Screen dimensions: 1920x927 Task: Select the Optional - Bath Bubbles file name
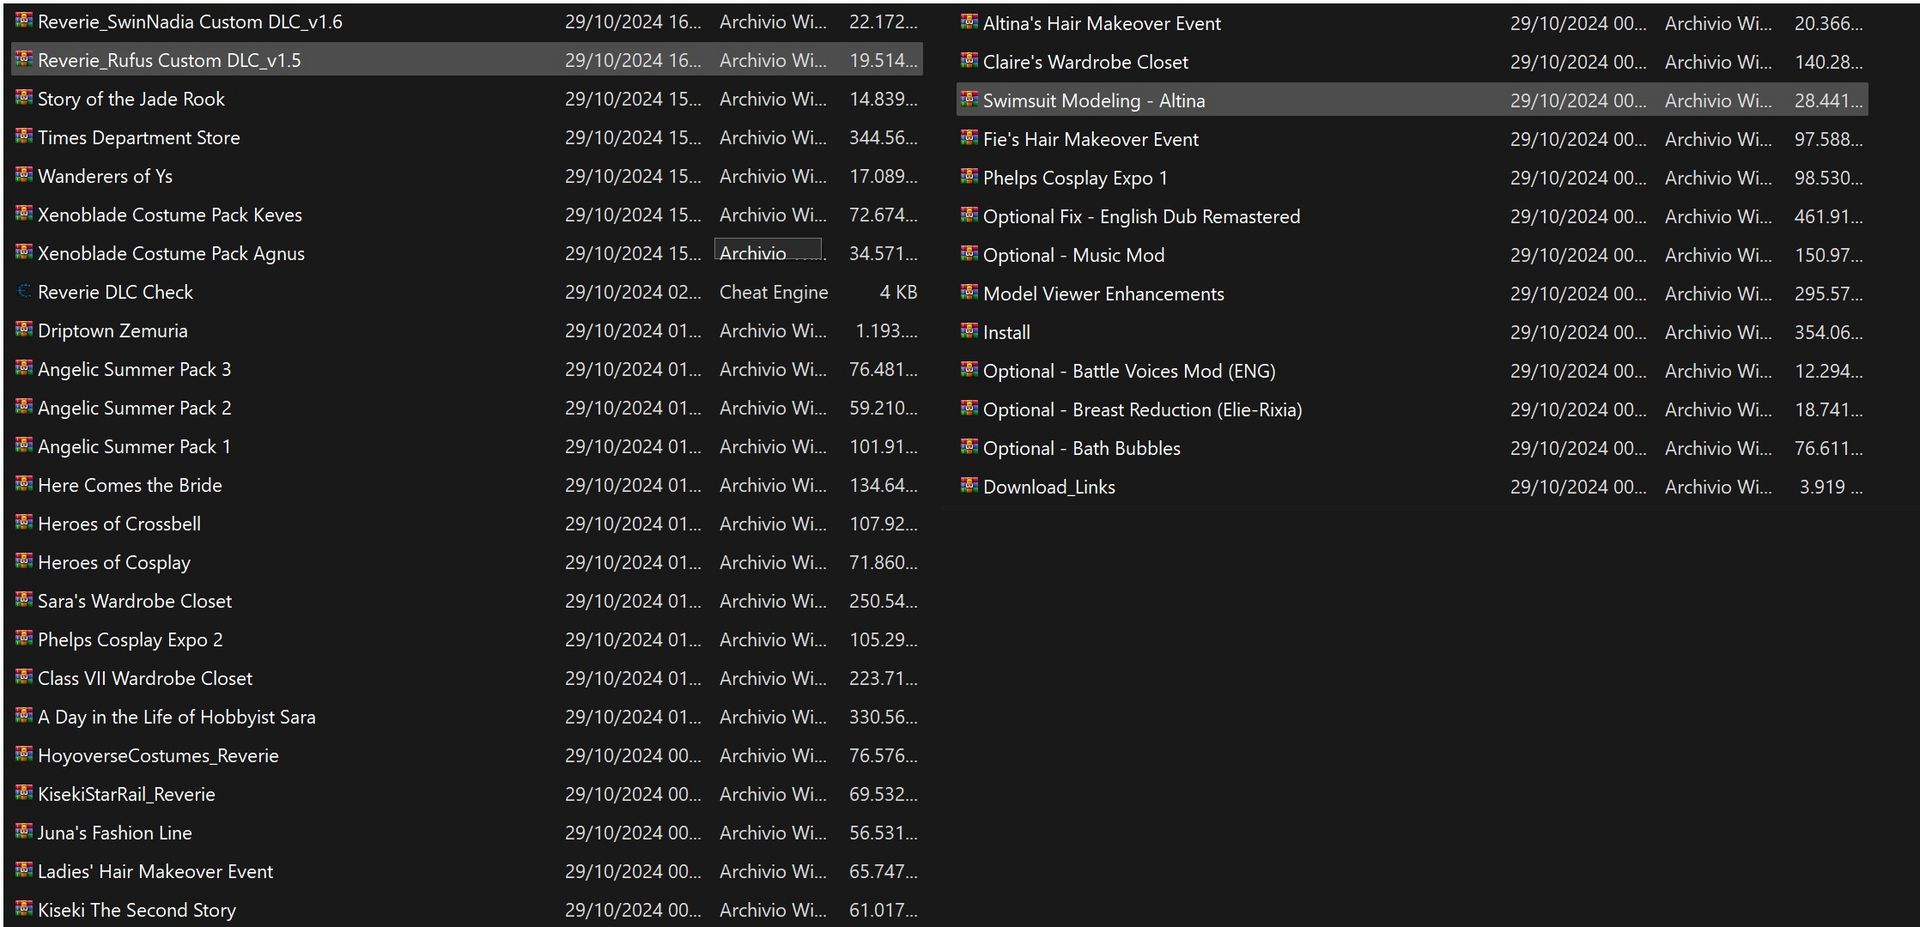coord(1081,449)
